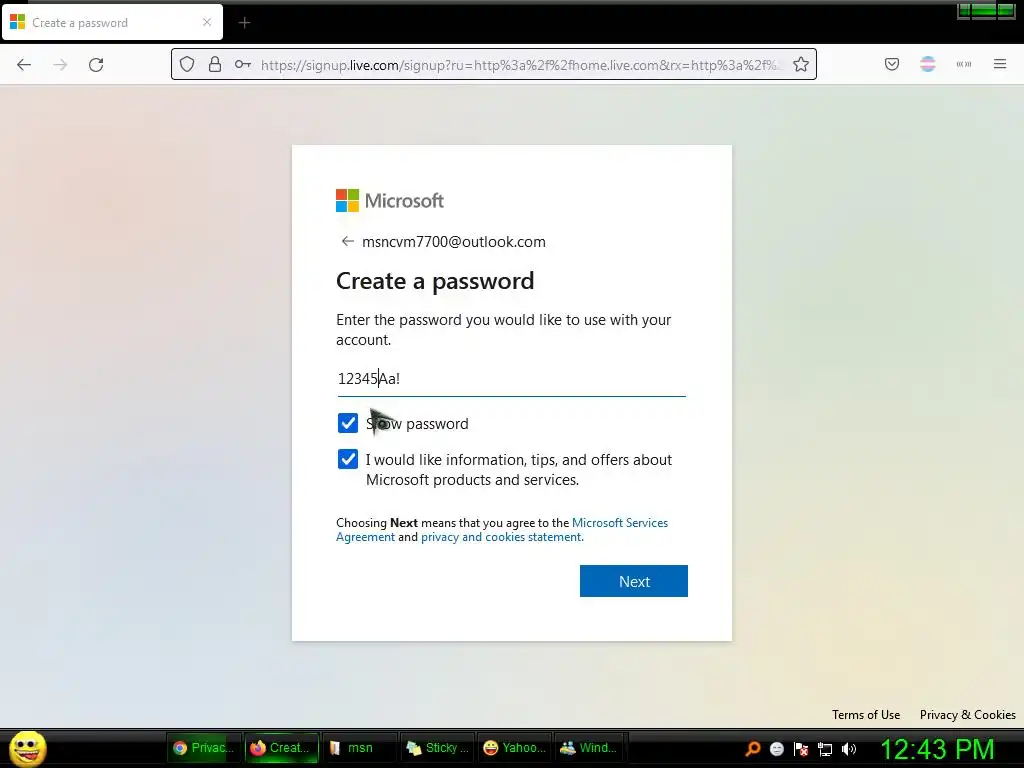Click the smiley face start button
Viewport: 1024px width, 768px height.
pos(27,748)
